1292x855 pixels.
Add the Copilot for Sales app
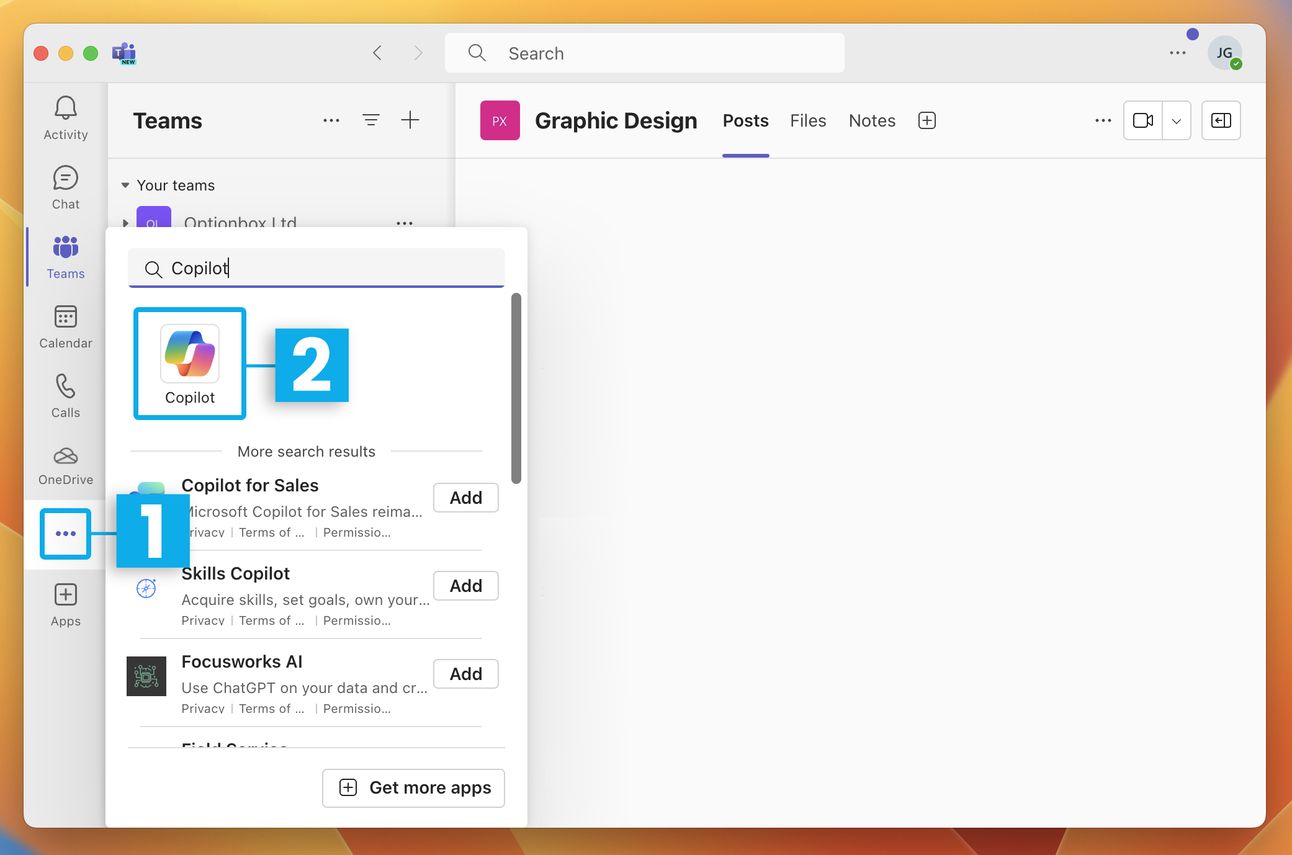466,497
